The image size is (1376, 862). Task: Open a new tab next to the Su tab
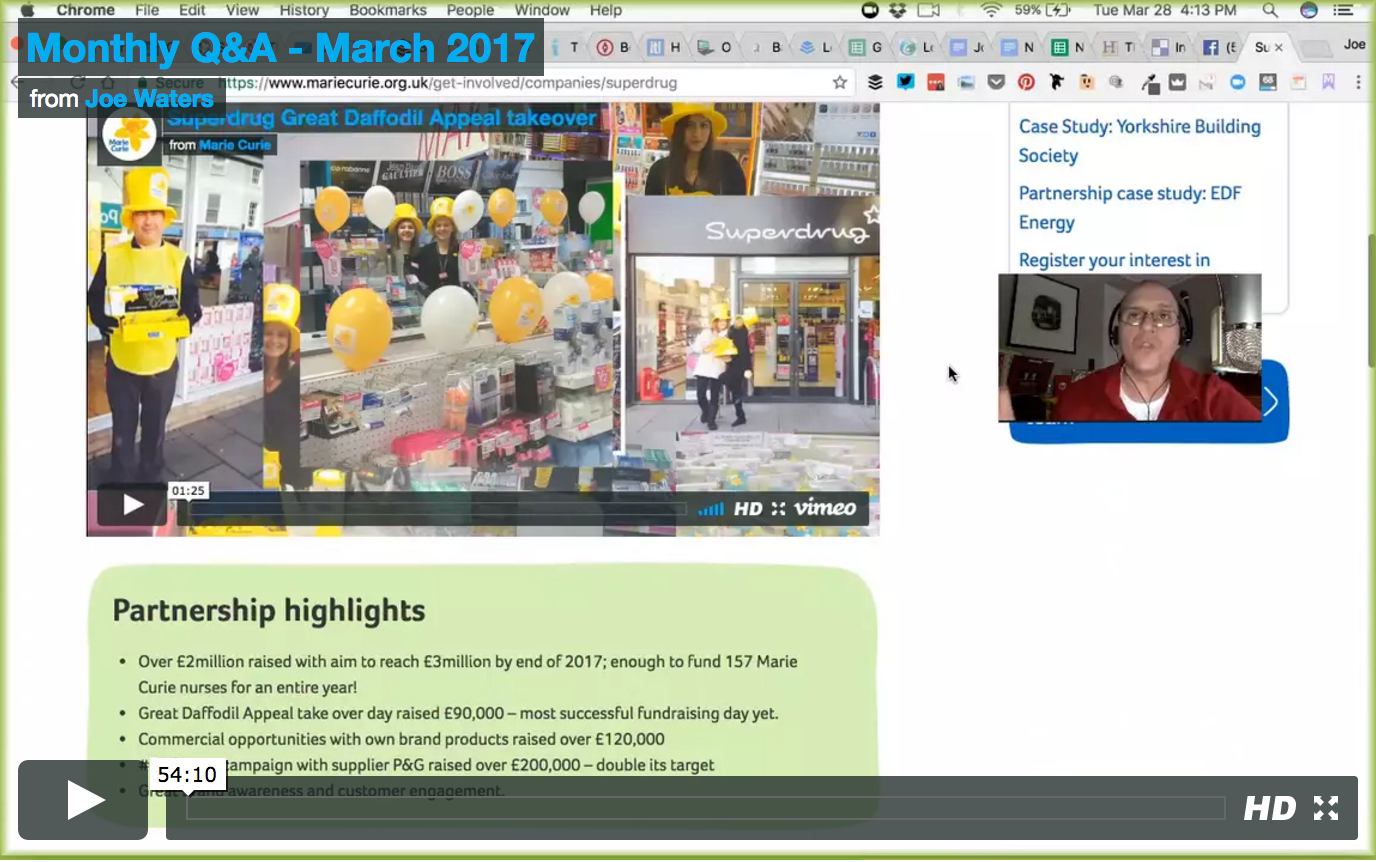(x=1316, y=48)
